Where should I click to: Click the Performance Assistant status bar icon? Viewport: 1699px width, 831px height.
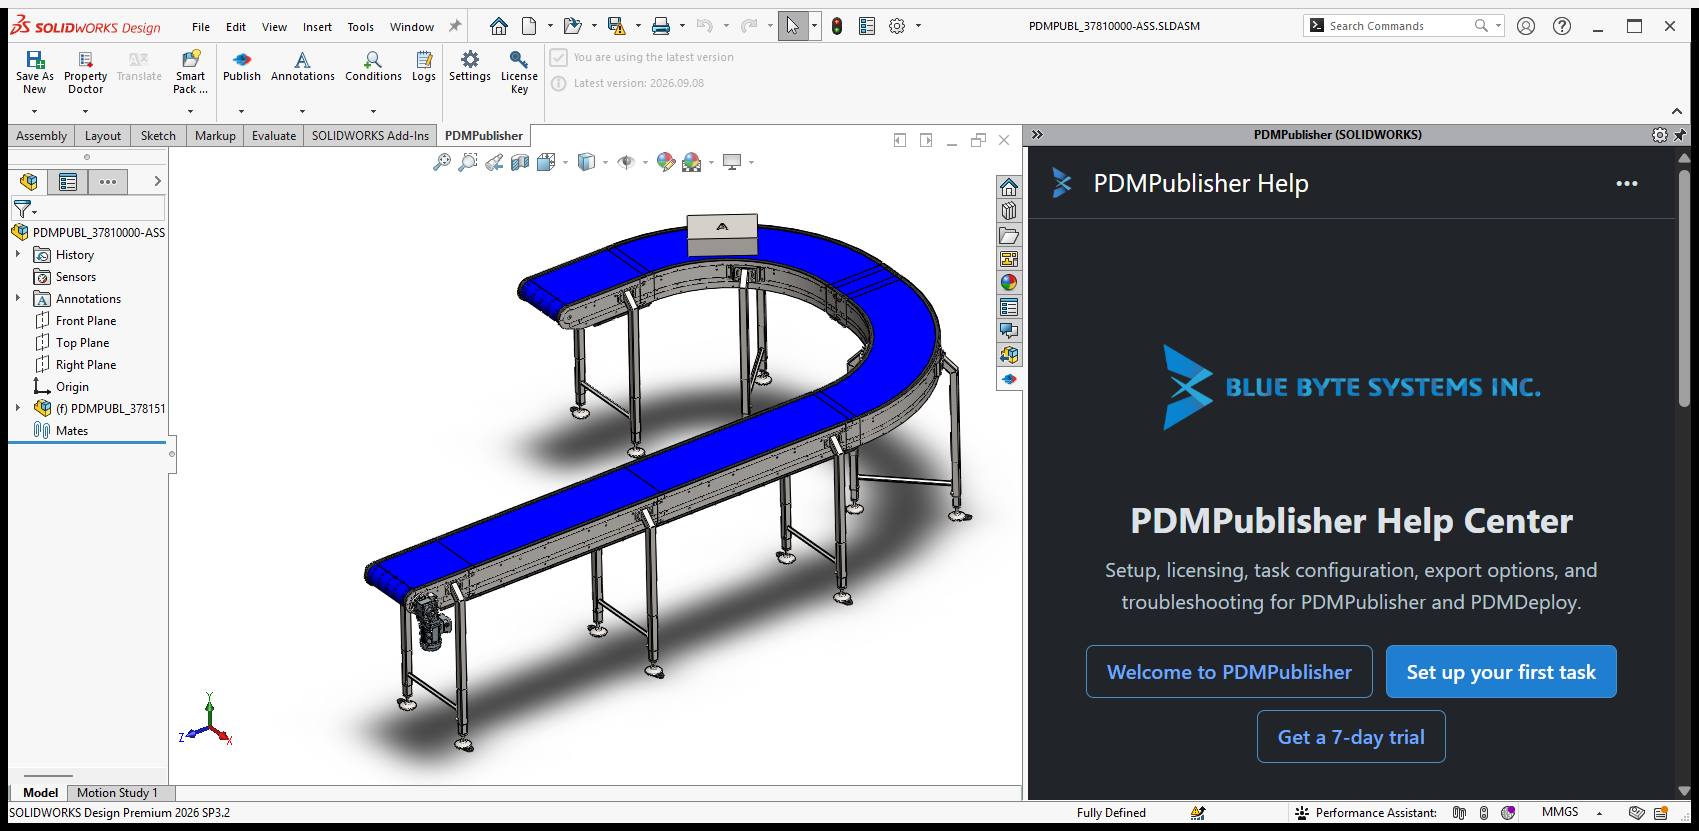1301,813
